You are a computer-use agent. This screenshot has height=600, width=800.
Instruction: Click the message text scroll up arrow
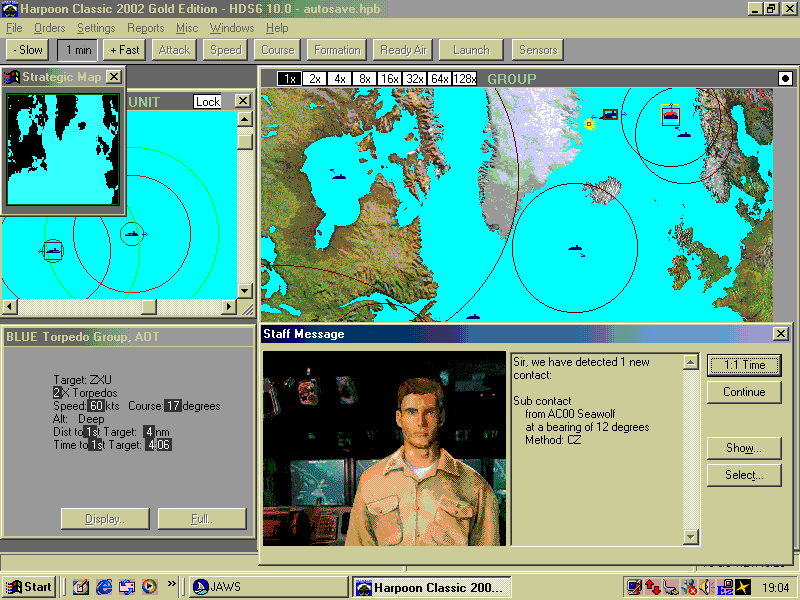point(690,362)
